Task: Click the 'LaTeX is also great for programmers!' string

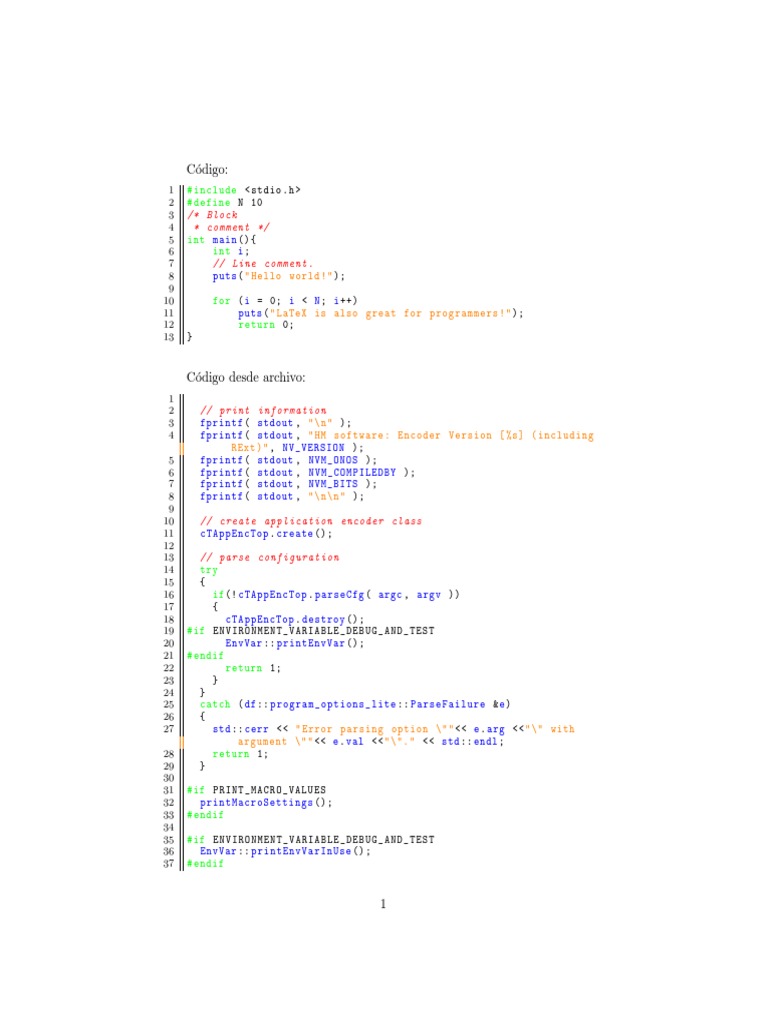Action: [x=391, y=313]
